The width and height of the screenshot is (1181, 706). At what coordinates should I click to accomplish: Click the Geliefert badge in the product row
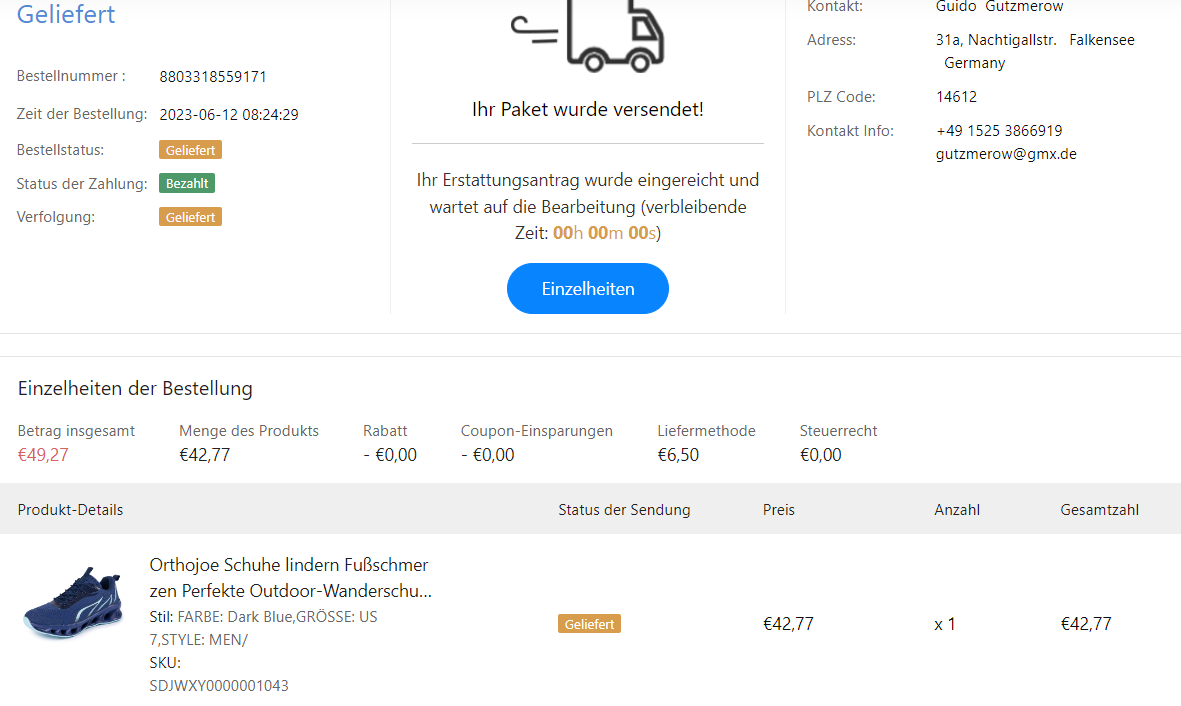pos(589,624)
